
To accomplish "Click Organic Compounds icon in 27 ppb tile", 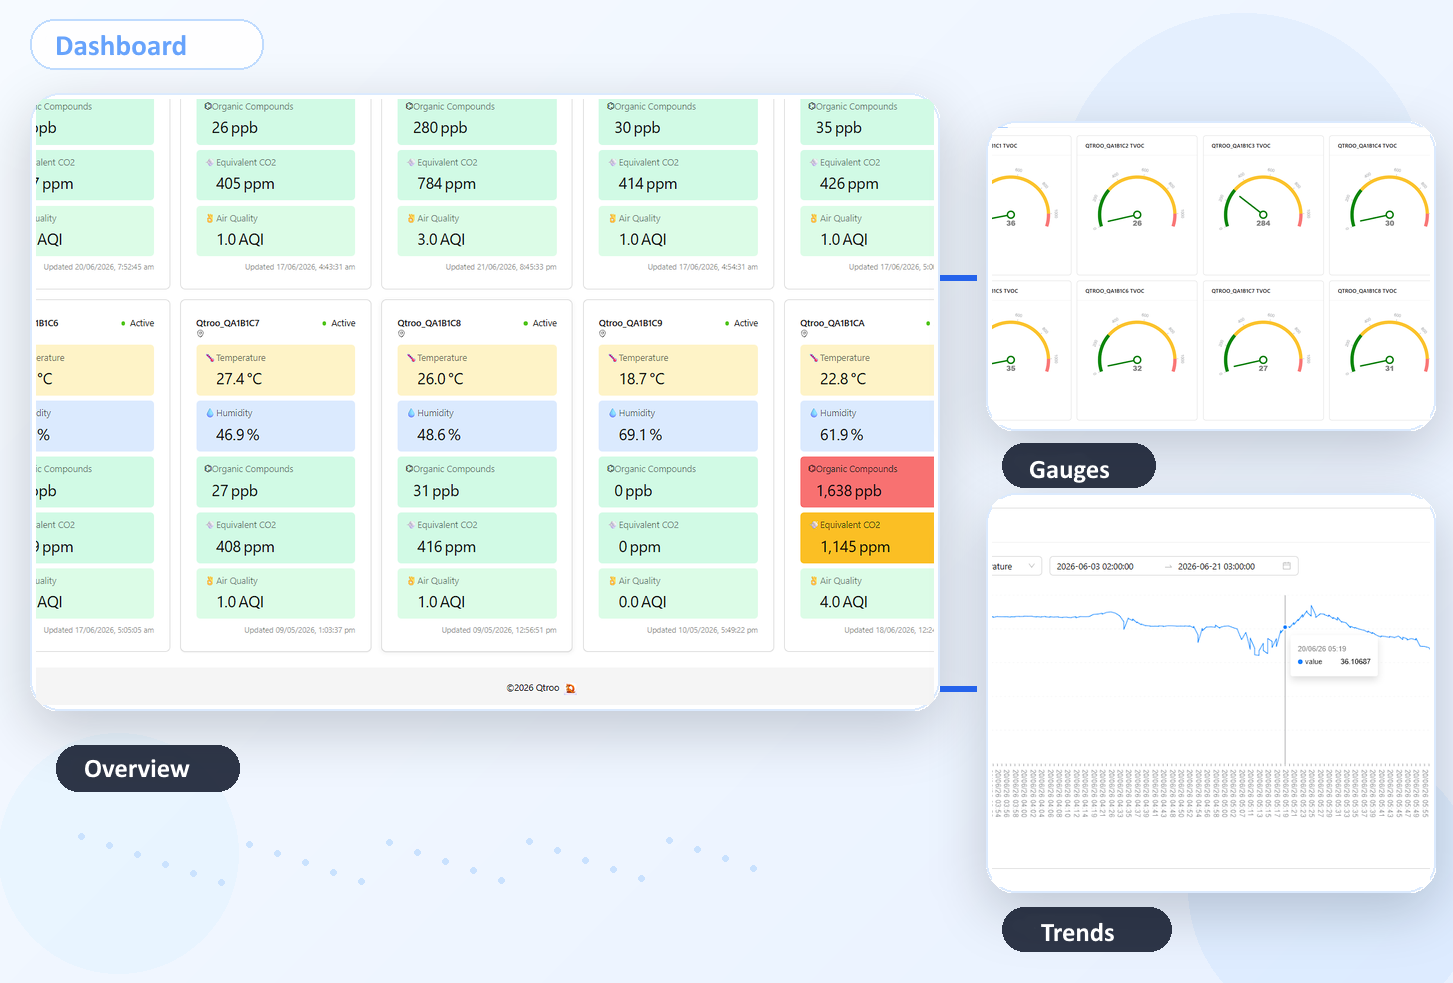I will coord(208,469).
